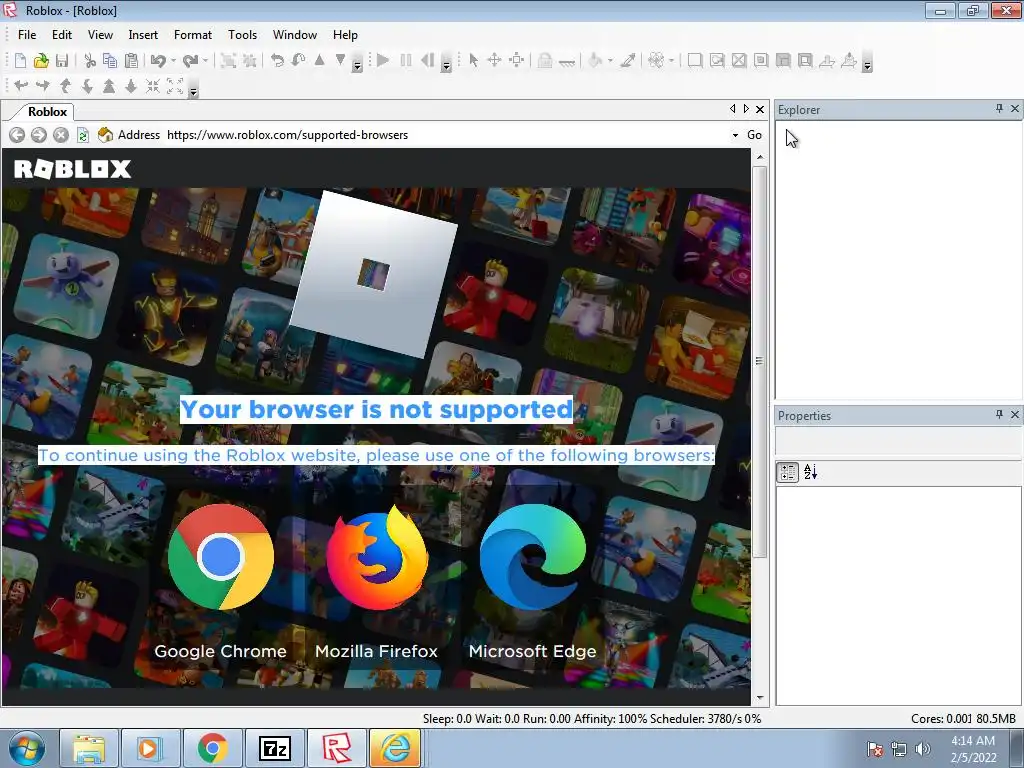1024x768 pixels.
Task: Select the arrow pointer Select tool
Action: pyautogui.click(x=473, y=61)
